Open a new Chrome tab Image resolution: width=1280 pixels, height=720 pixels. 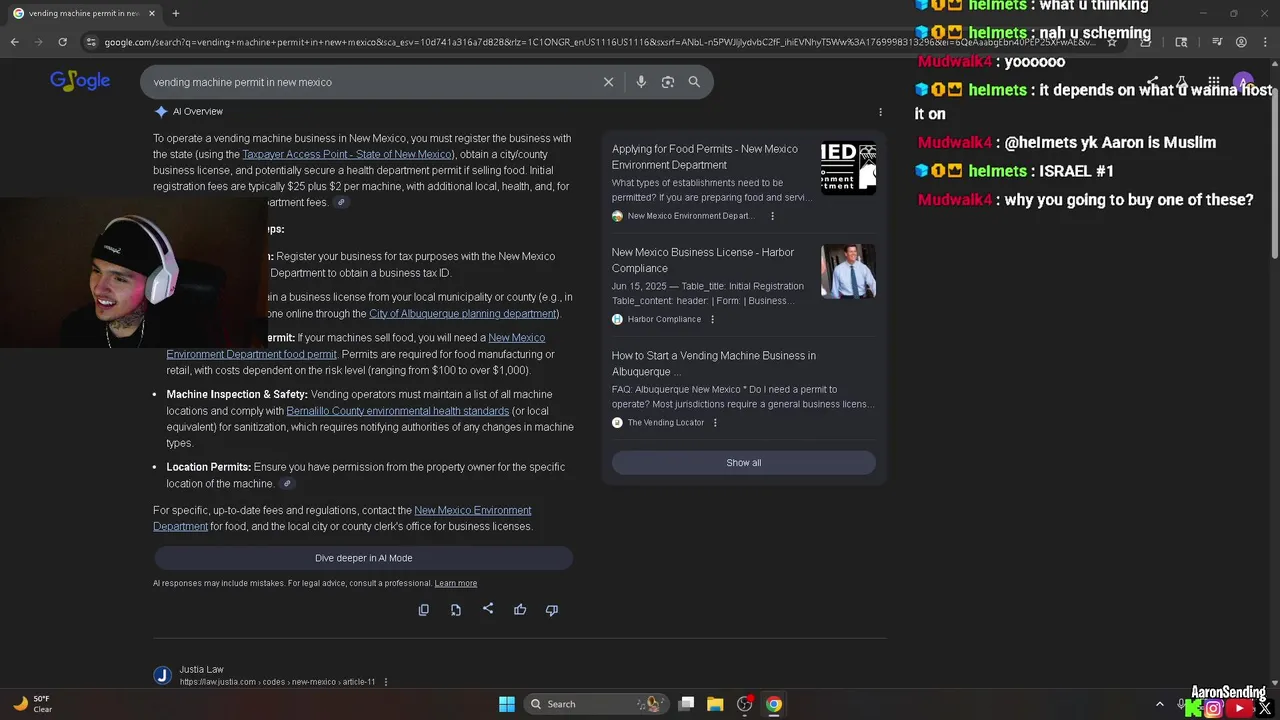click(175, 13)
